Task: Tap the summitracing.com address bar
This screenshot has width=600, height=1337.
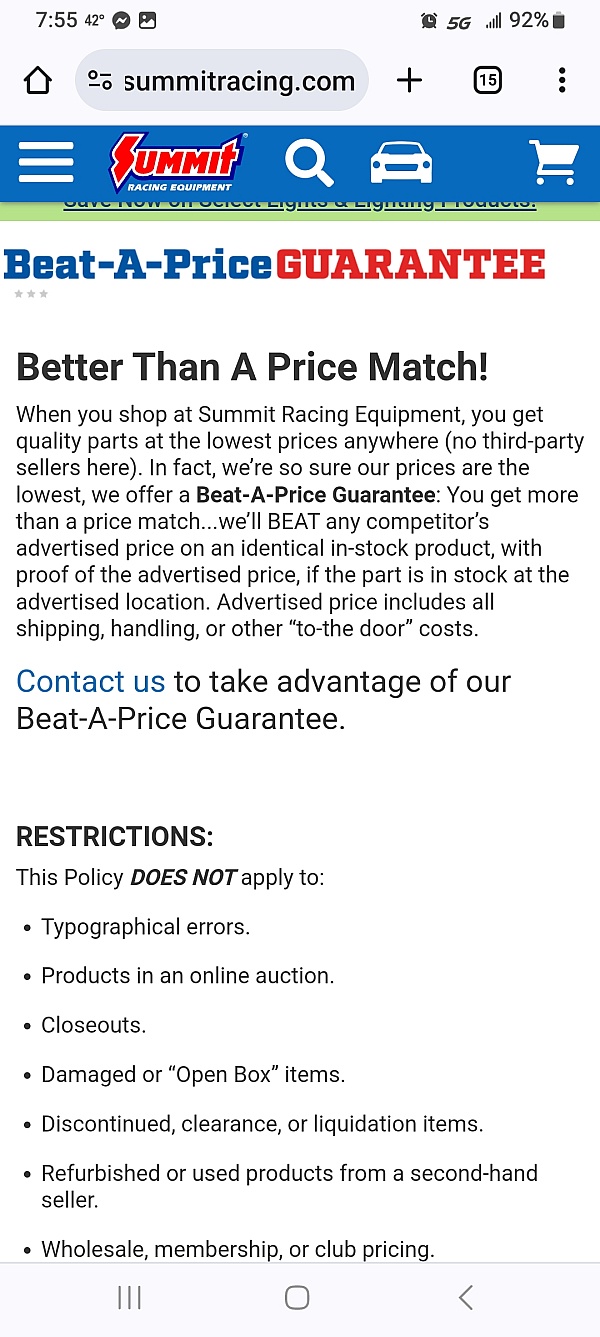Action: click(x=238, y=81)
